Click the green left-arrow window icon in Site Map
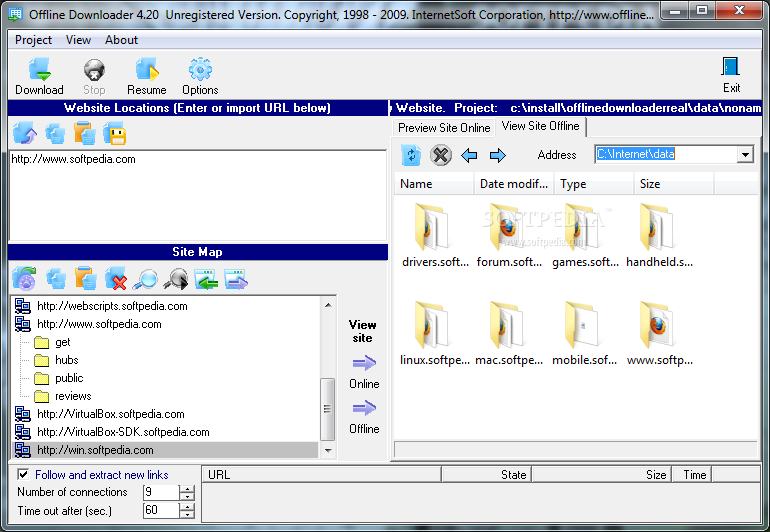Viewport: 770px width, 532px height. pos(206,279)
